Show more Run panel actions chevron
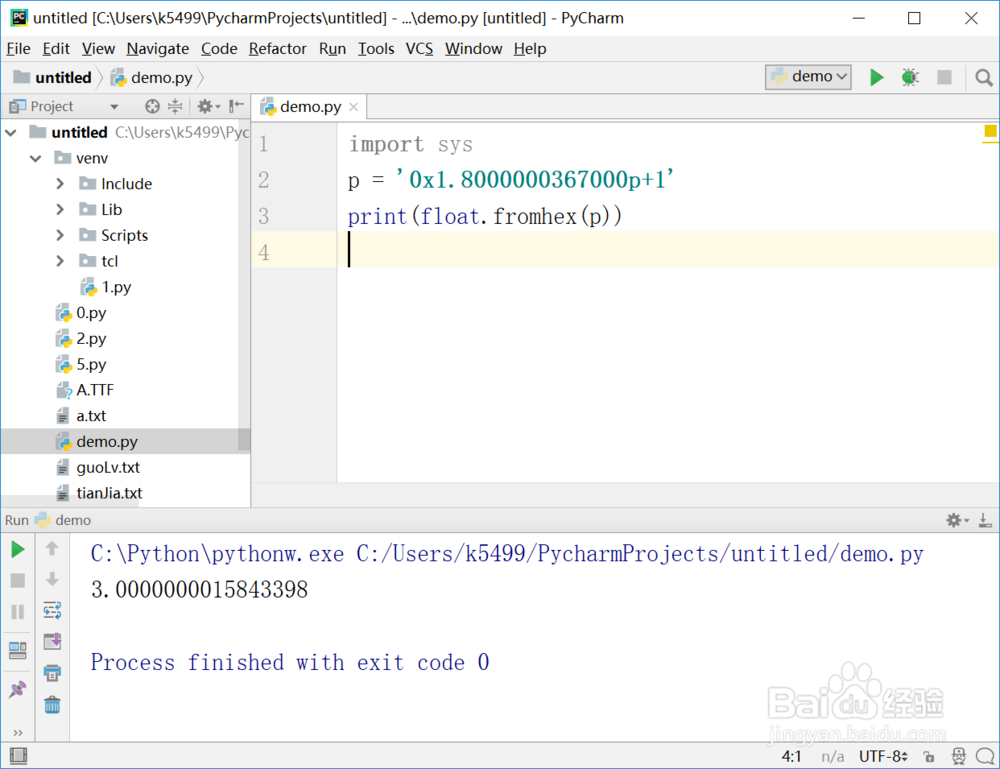 (18, 733)
